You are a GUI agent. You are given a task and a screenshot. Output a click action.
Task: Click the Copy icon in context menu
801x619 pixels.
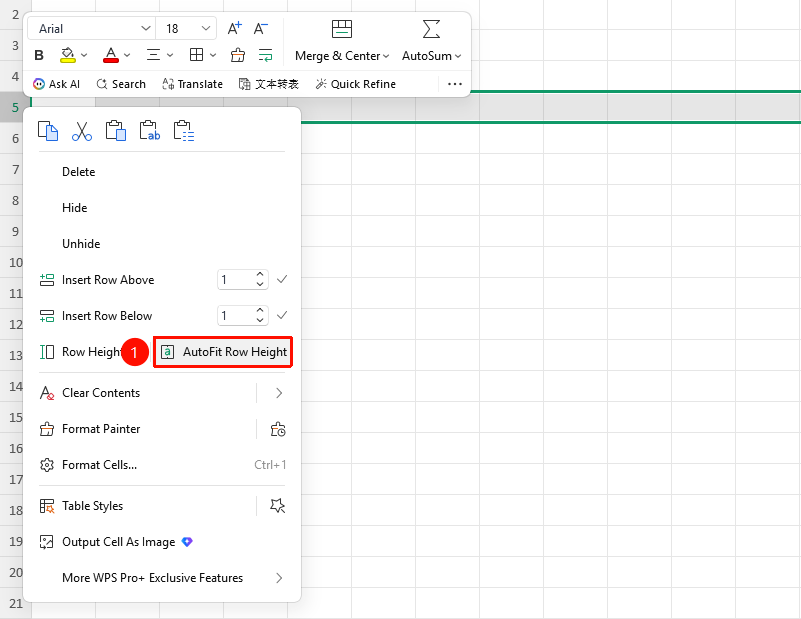[x=48, y=131]
